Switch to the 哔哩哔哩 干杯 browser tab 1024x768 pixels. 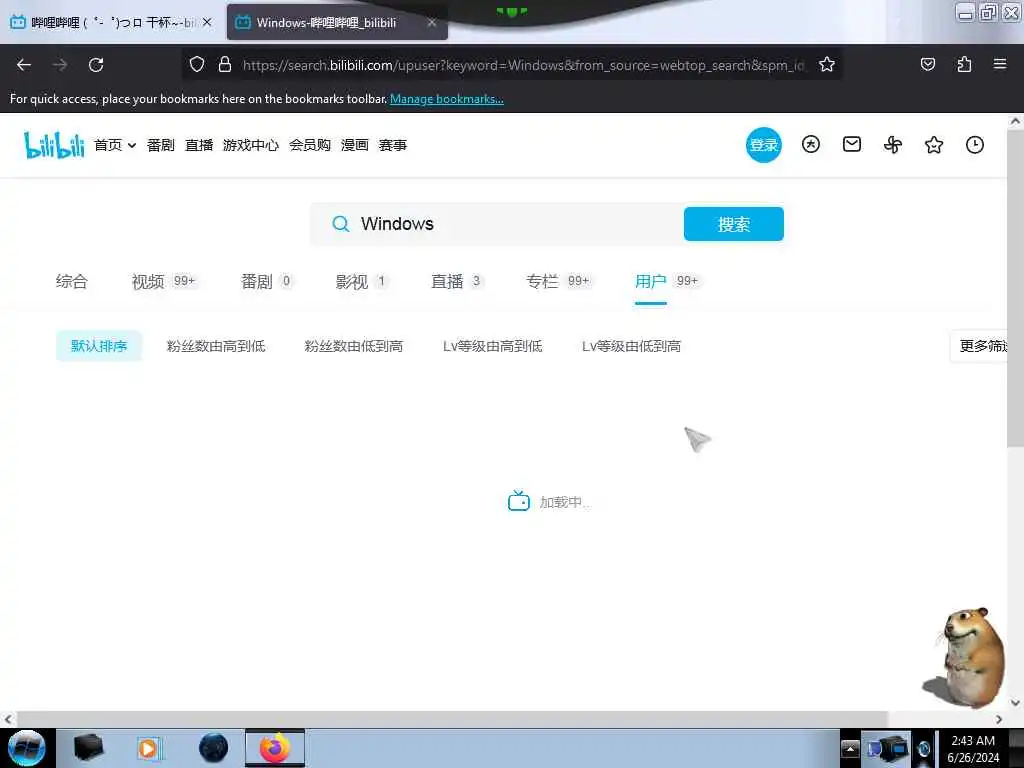[x=111, y=22]
